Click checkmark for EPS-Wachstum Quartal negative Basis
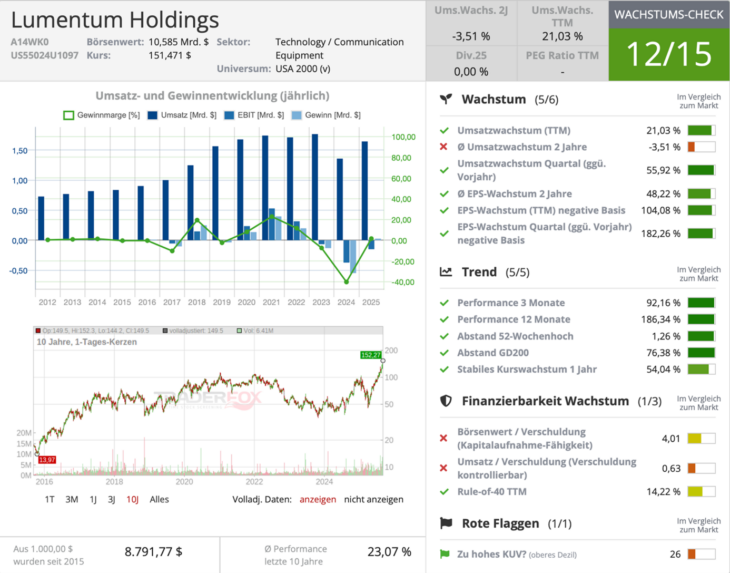This screenshot has height=573, width=730. click(x=444, y=233)
